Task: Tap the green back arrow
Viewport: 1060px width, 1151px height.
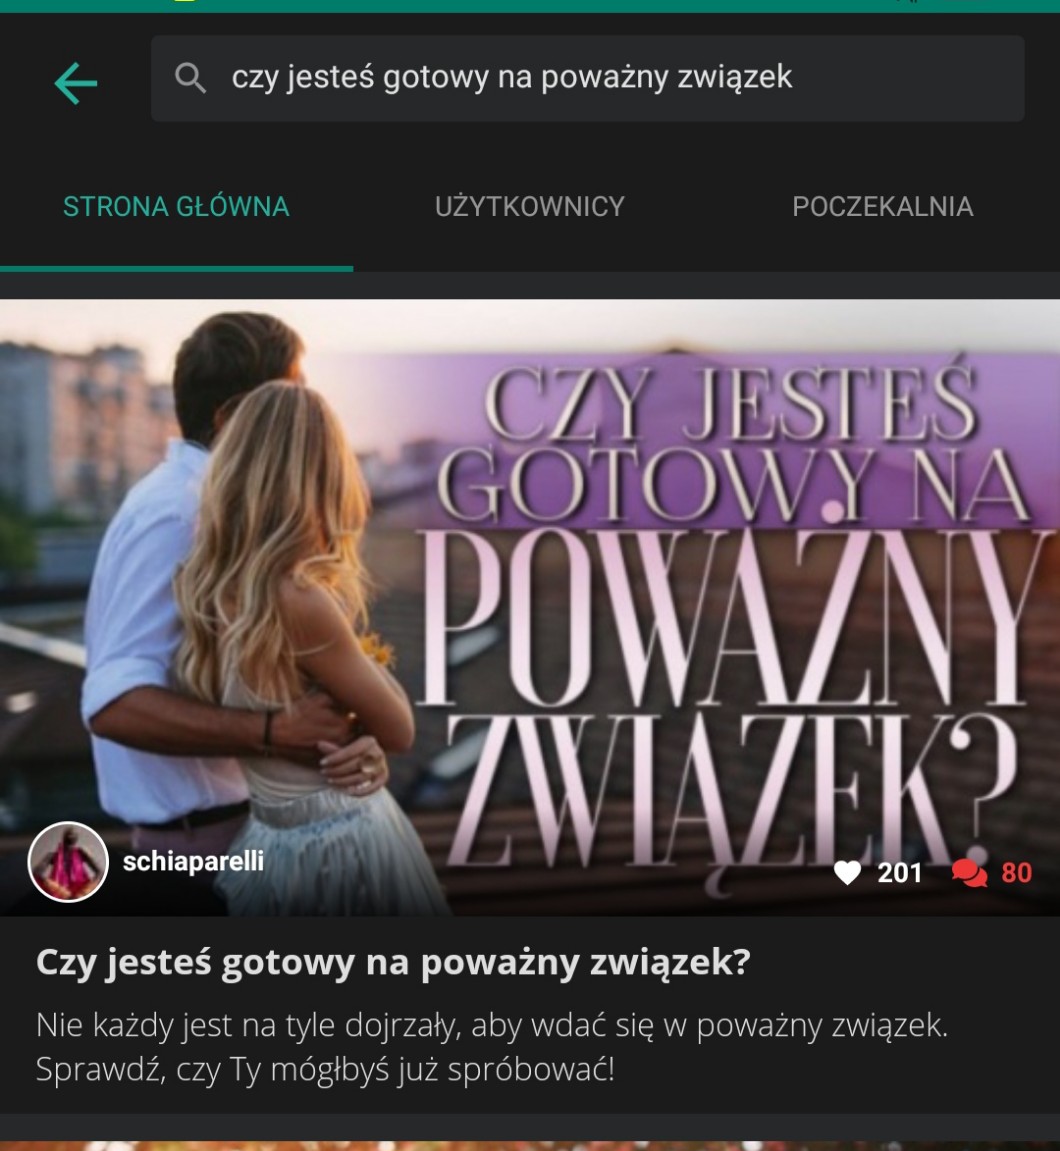Action: click(76, 82)
